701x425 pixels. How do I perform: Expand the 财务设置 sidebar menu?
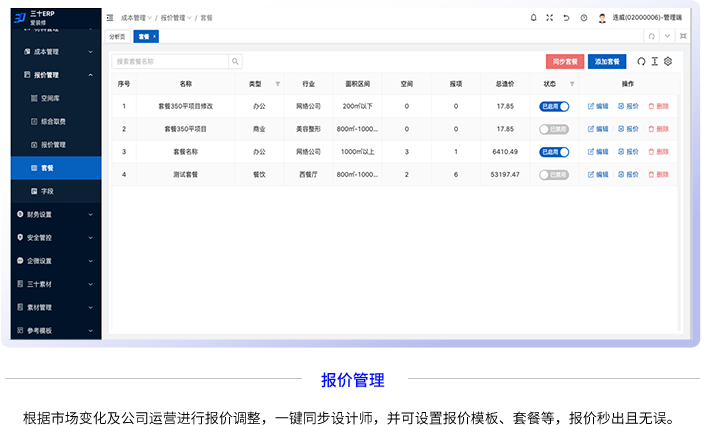point(53,214)
